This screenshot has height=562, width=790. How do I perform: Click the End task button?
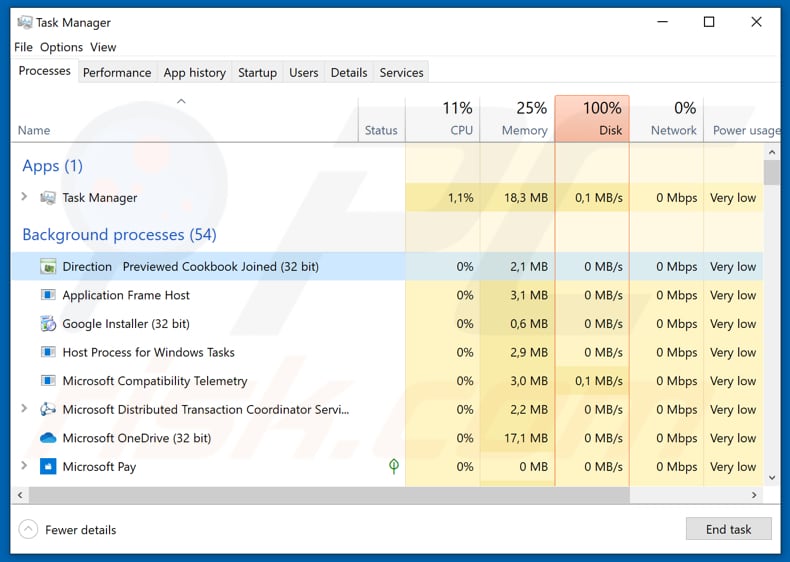point(729,529)
